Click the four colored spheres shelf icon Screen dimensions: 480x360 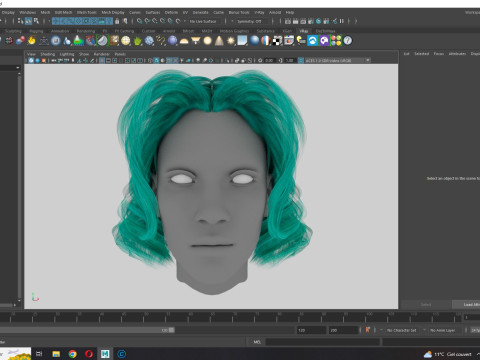(336, 41)
